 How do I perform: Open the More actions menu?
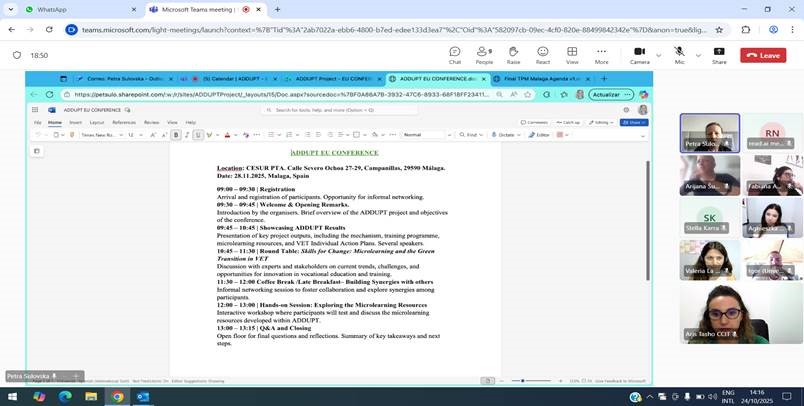coord(601,54)
